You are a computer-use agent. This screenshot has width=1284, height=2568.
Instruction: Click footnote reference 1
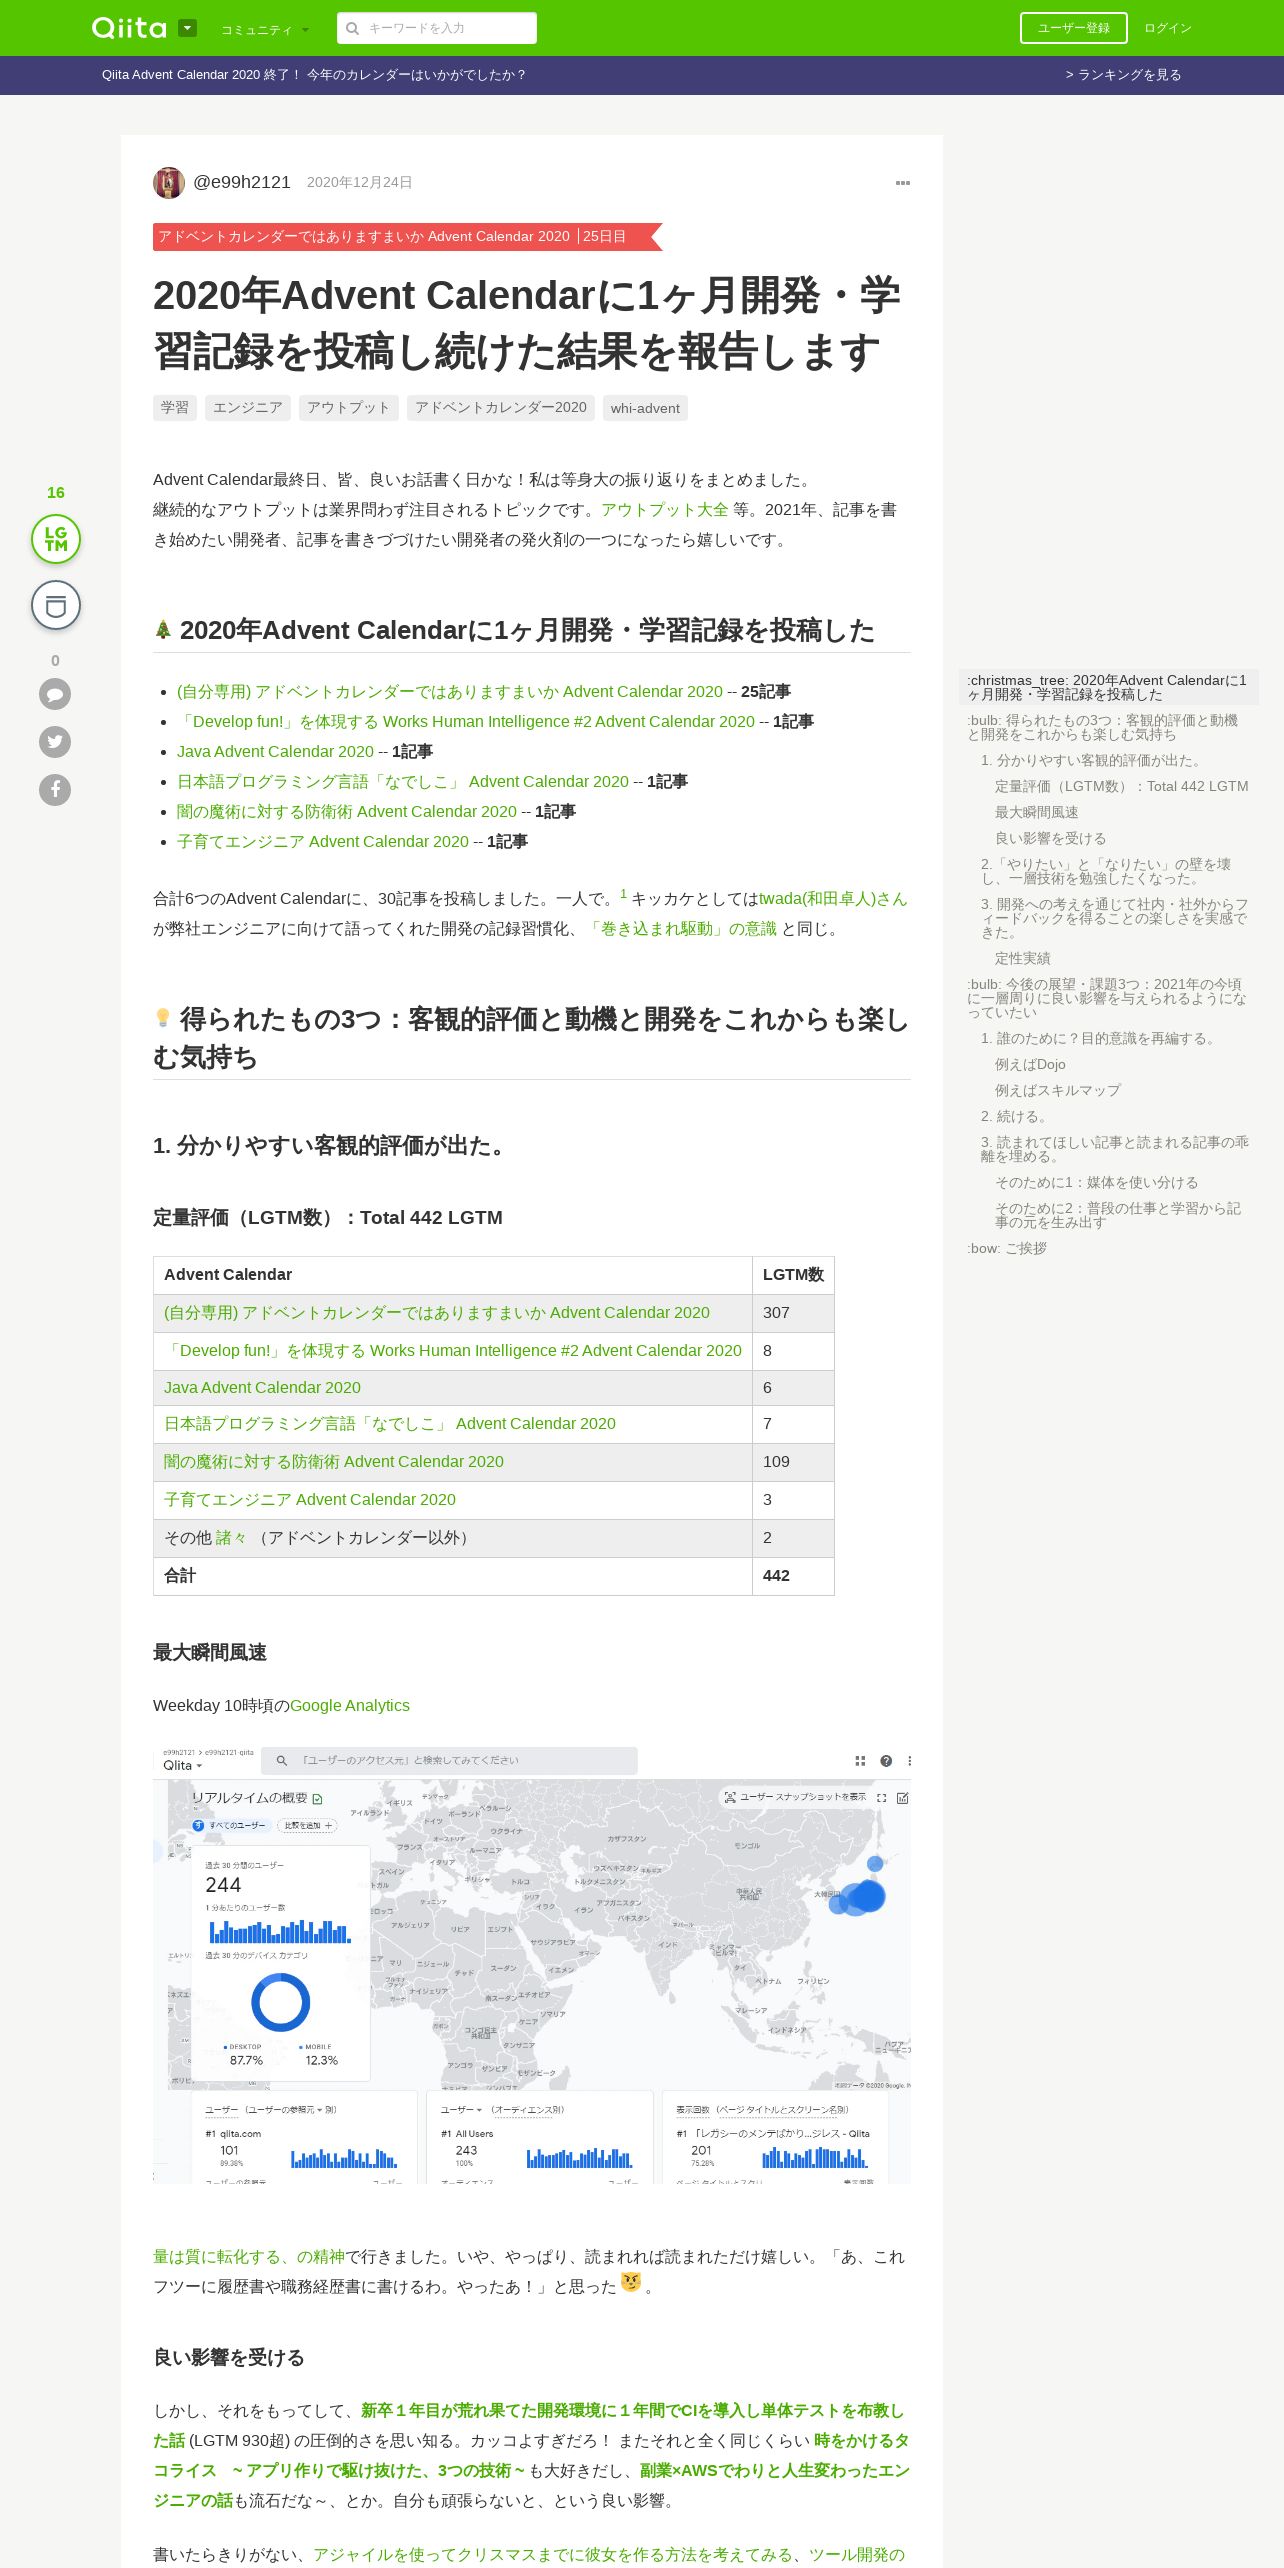coord(623,894)
